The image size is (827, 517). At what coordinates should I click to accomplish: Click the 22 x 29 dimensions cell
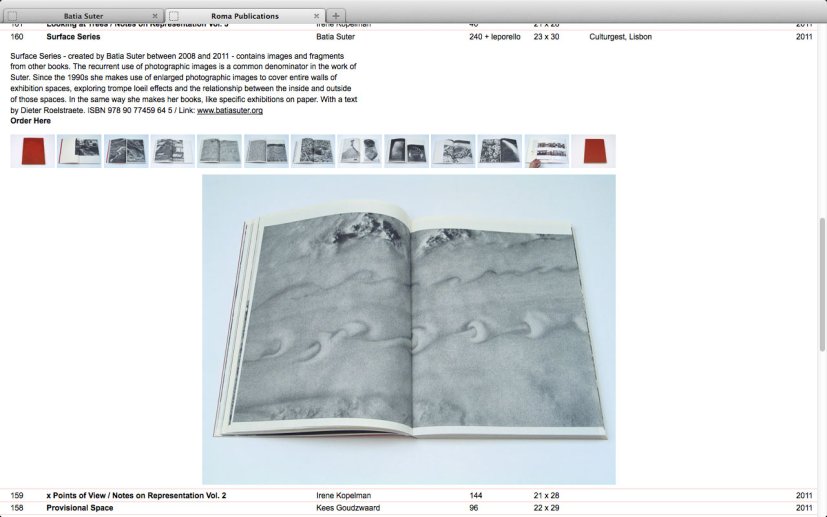(x=546, y=508)
